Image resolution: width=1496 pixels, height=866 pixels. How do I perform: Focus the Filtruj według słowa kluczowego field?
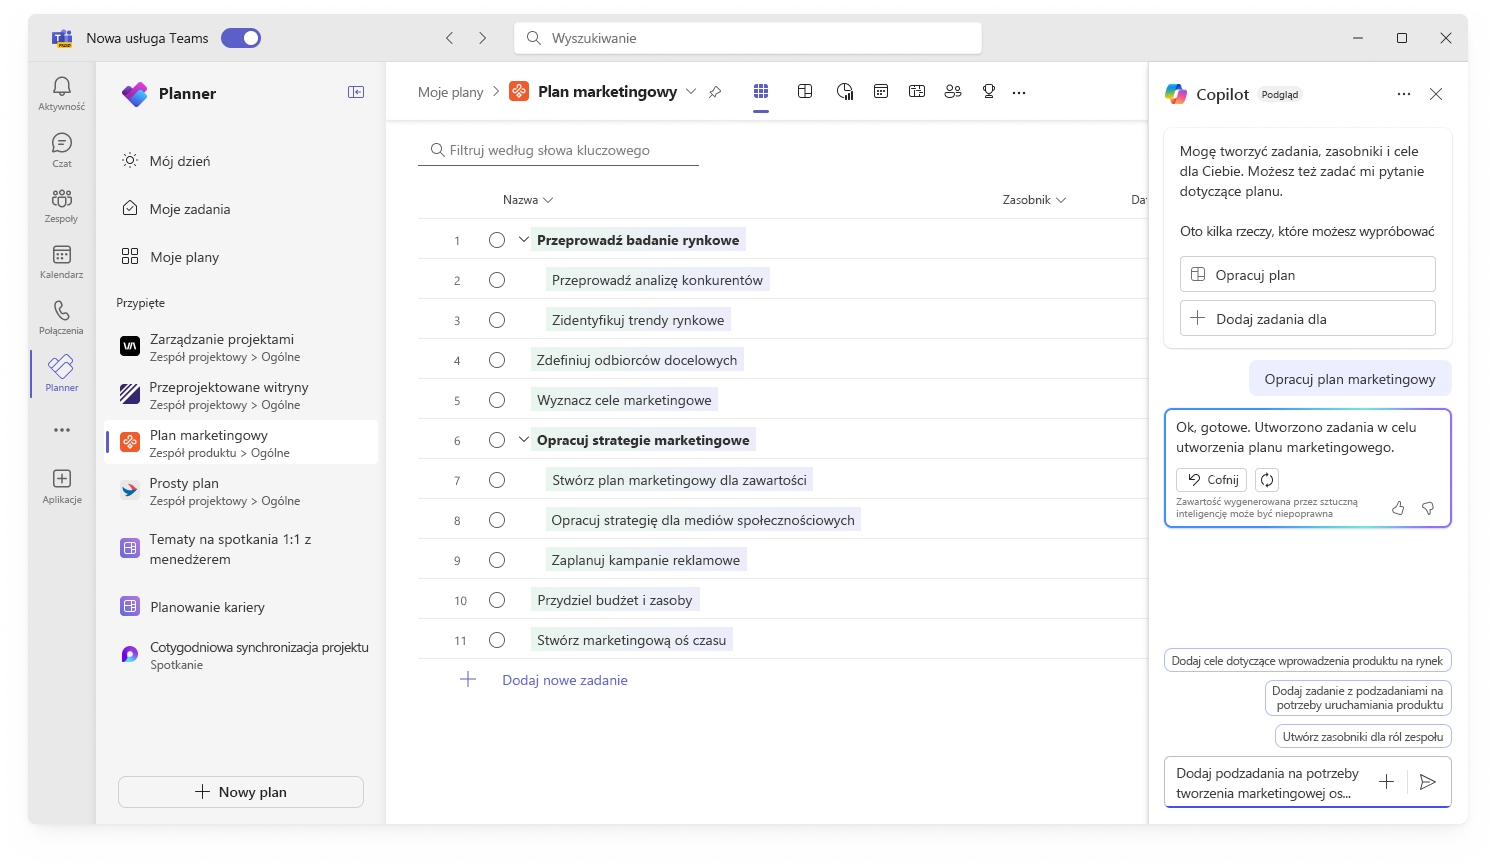tap(558, 150)
